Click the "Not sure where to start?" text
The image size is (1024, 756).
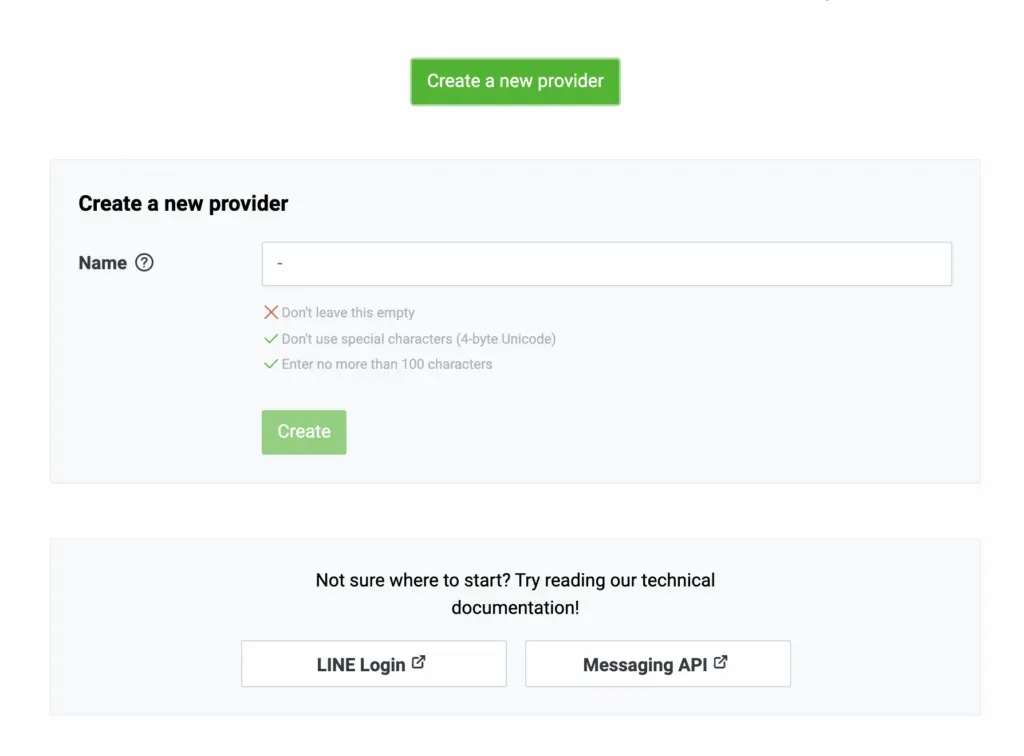[x=413, y=580]
